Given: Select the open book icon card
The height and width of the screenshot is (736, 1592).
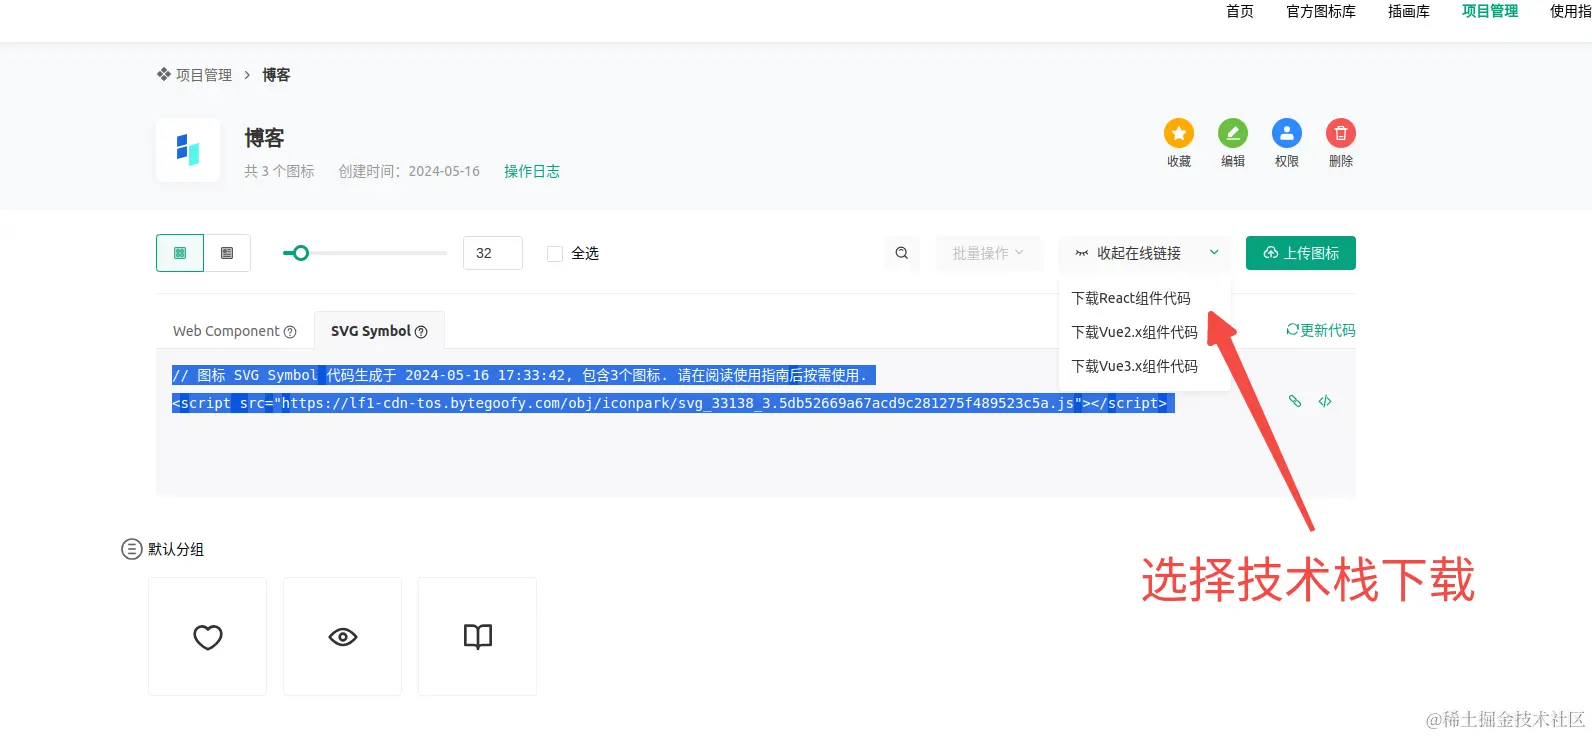Looking at the screenshot, I should (478, 636).
